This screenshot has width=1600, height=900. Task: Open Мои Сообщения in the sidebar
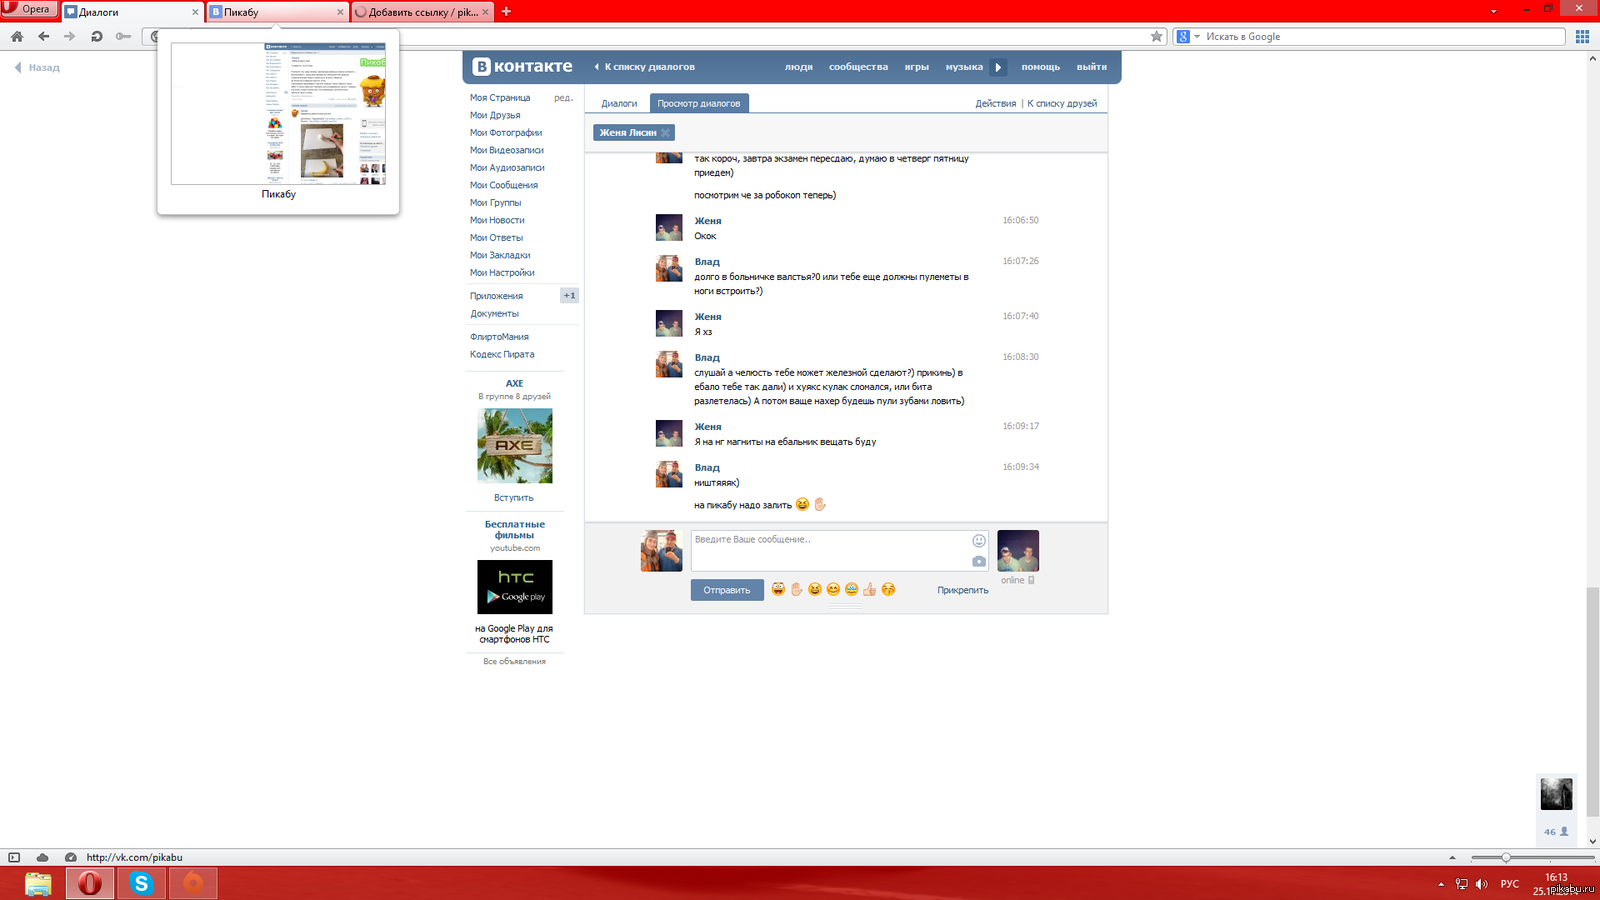504,185
